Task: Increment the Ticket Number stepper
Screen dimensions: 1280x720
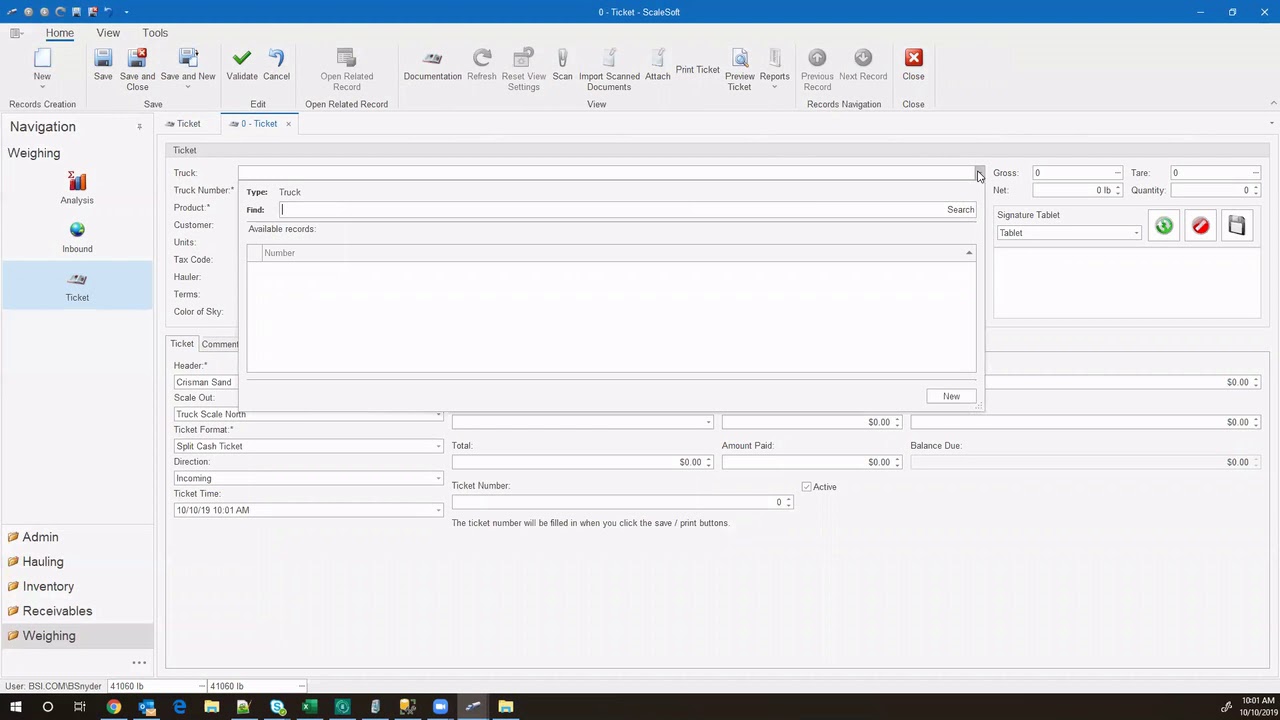Action: coord(788,499)
